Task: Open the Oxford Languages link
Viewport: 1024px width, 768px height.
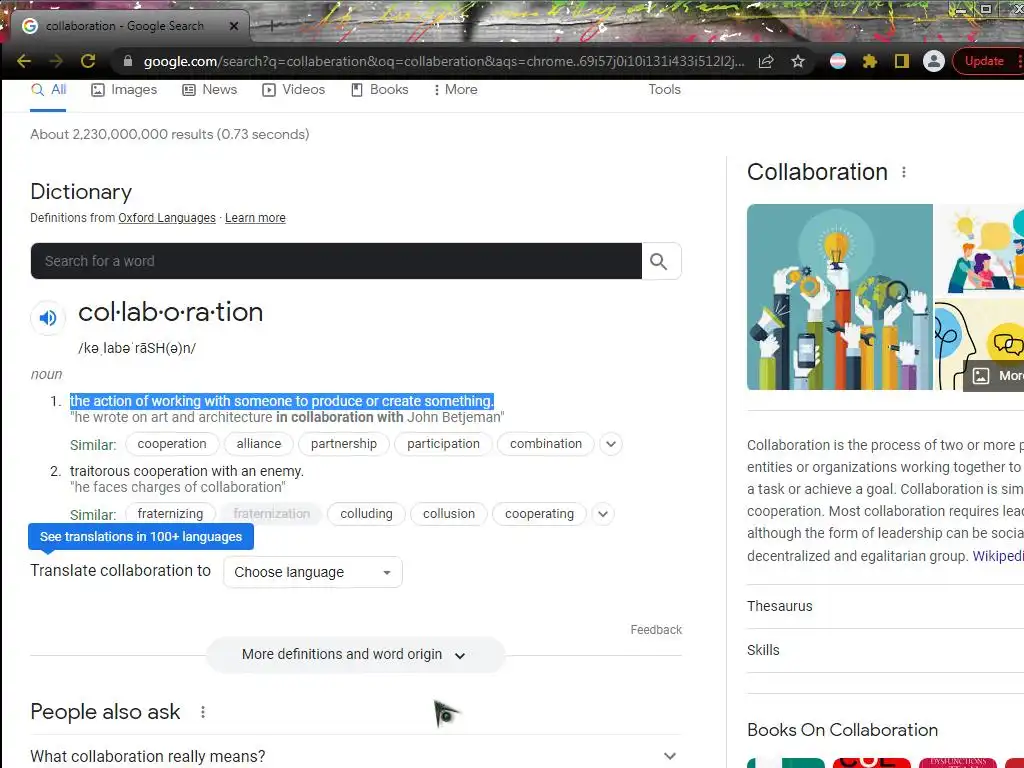Action: [x=167, y=218]
